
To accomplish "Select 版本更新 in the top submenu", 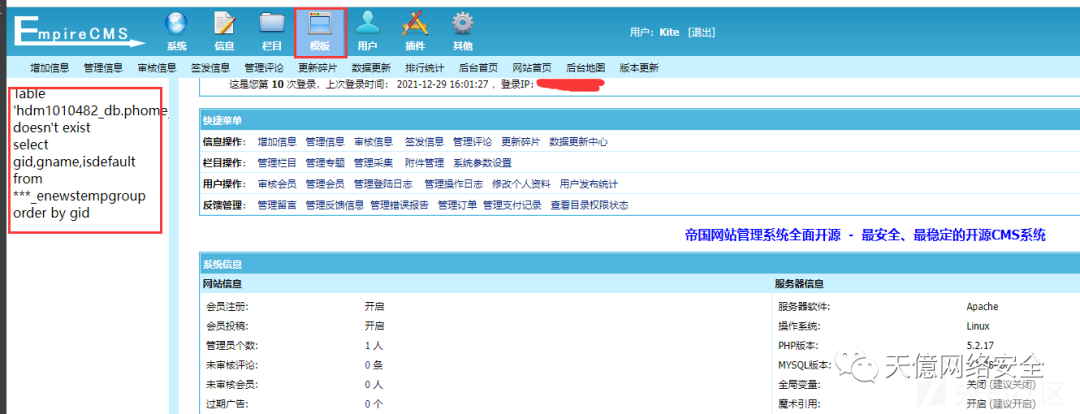I will [x=639, y=68].
